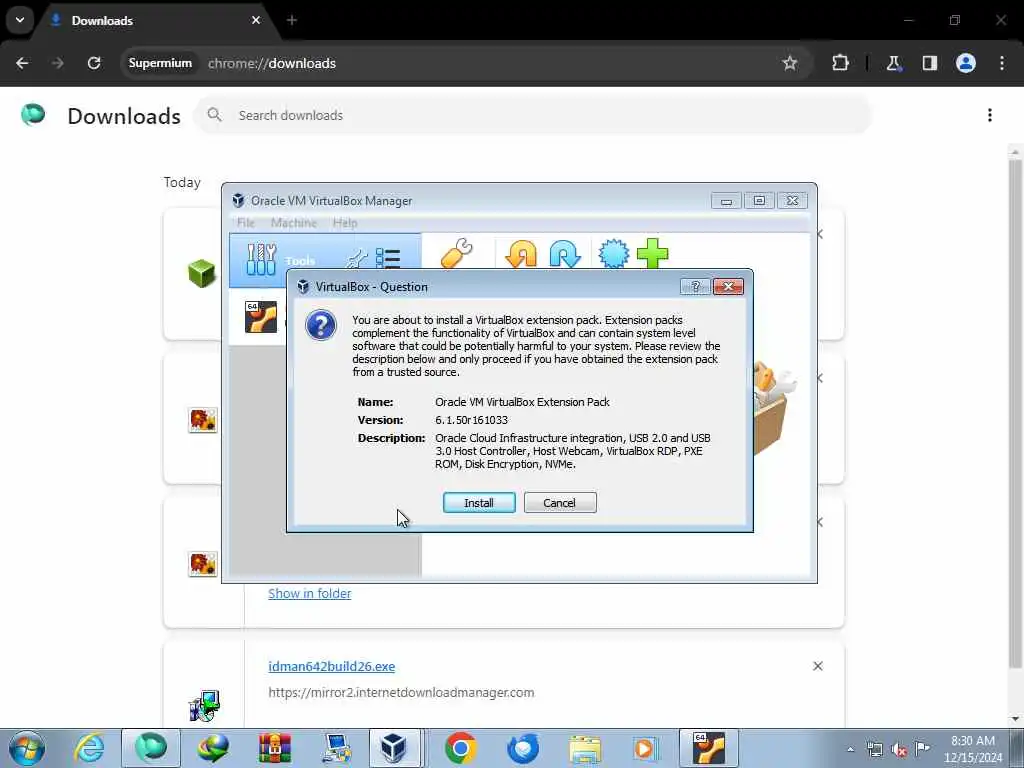
Task: Toggle the browser side panel
Action: (930, 63)
